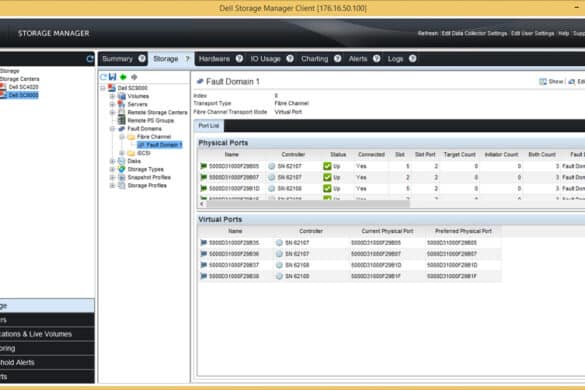Image resolution: width=585 pixels, height=390 pixels.
Task: Click the Refresh link in top header
Action: tap(428, 33)
